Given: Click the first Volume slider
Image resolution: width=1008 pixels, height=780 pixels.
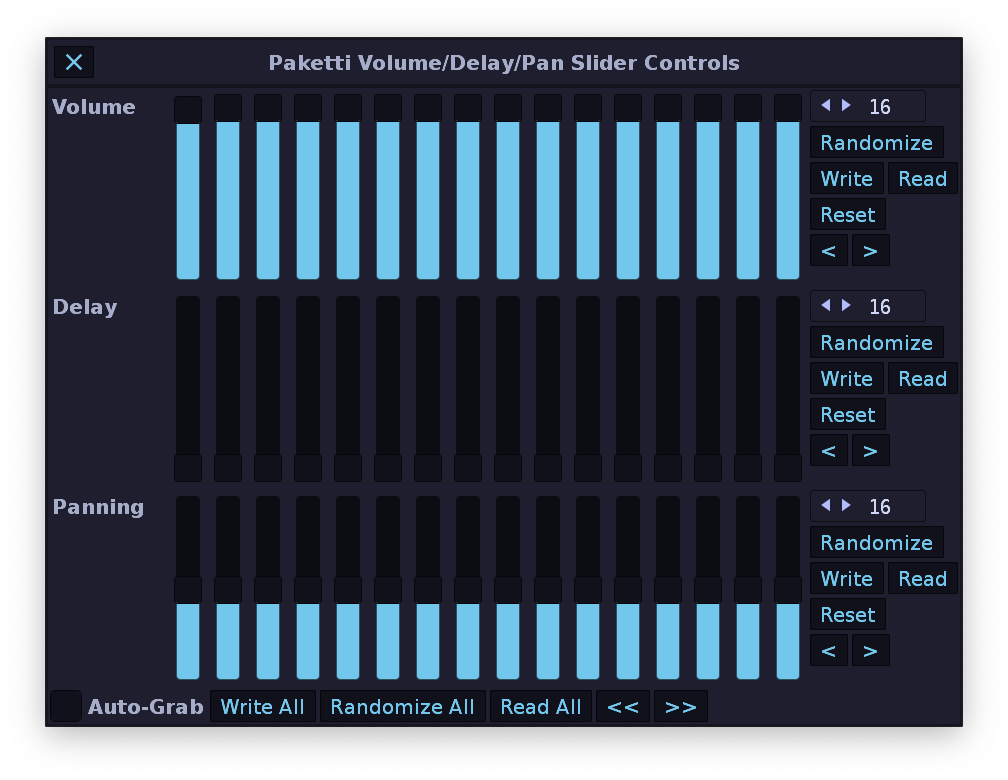Looking at the screenshot, I should [188, 190].
